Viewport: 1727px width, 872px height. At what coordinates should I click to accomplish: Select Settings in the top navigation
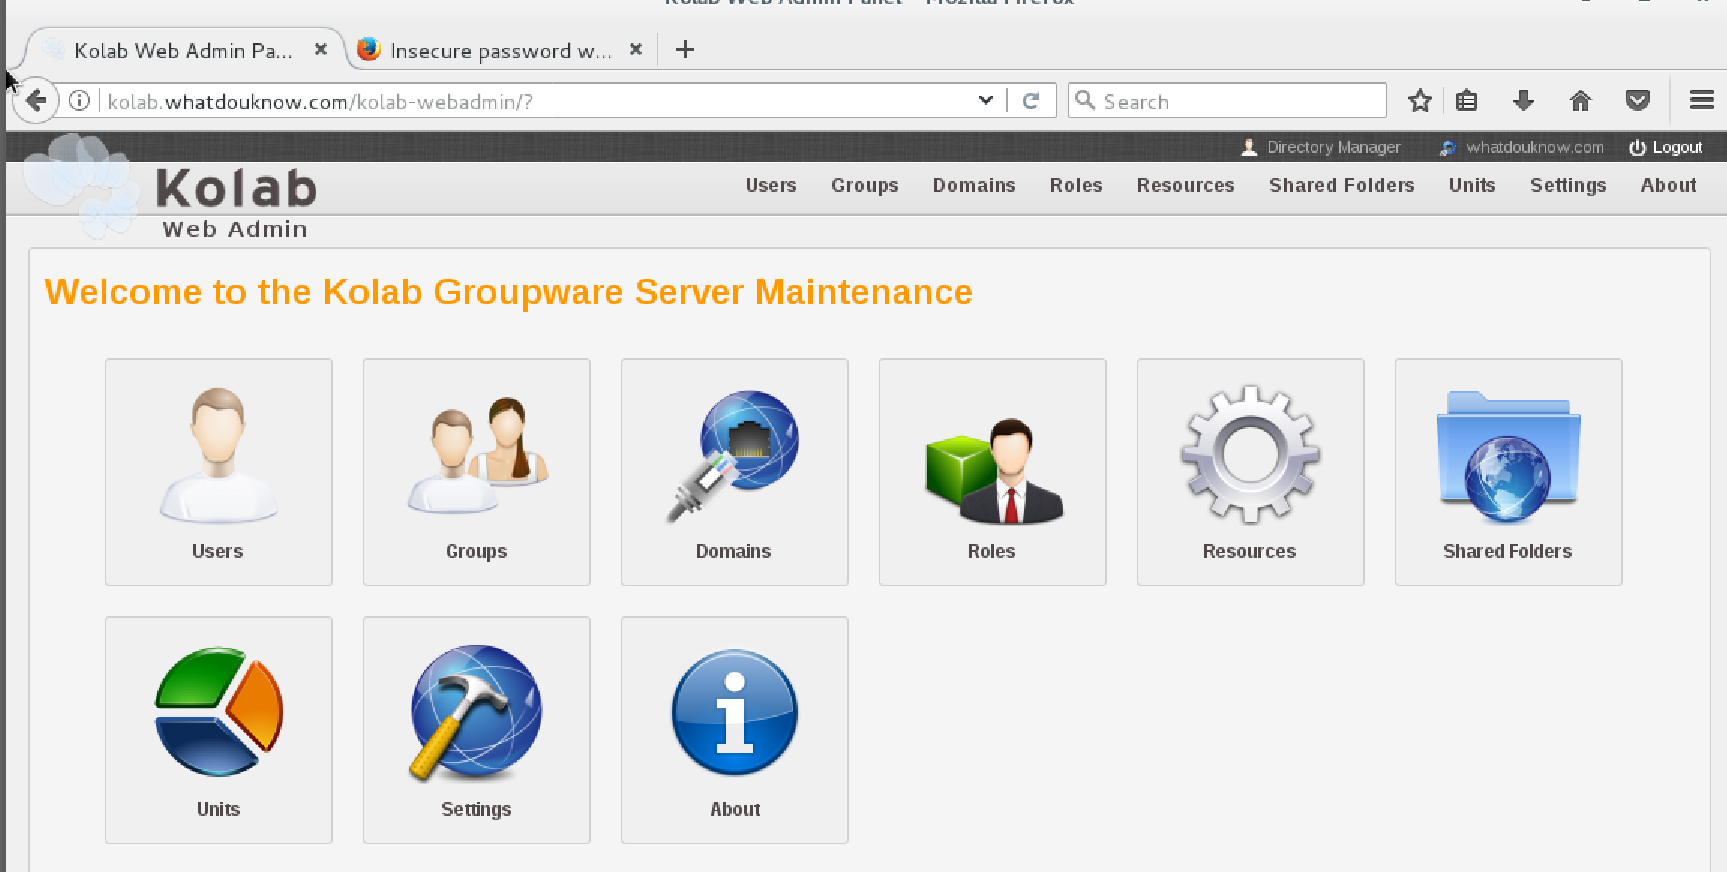tap(1568, 185)
